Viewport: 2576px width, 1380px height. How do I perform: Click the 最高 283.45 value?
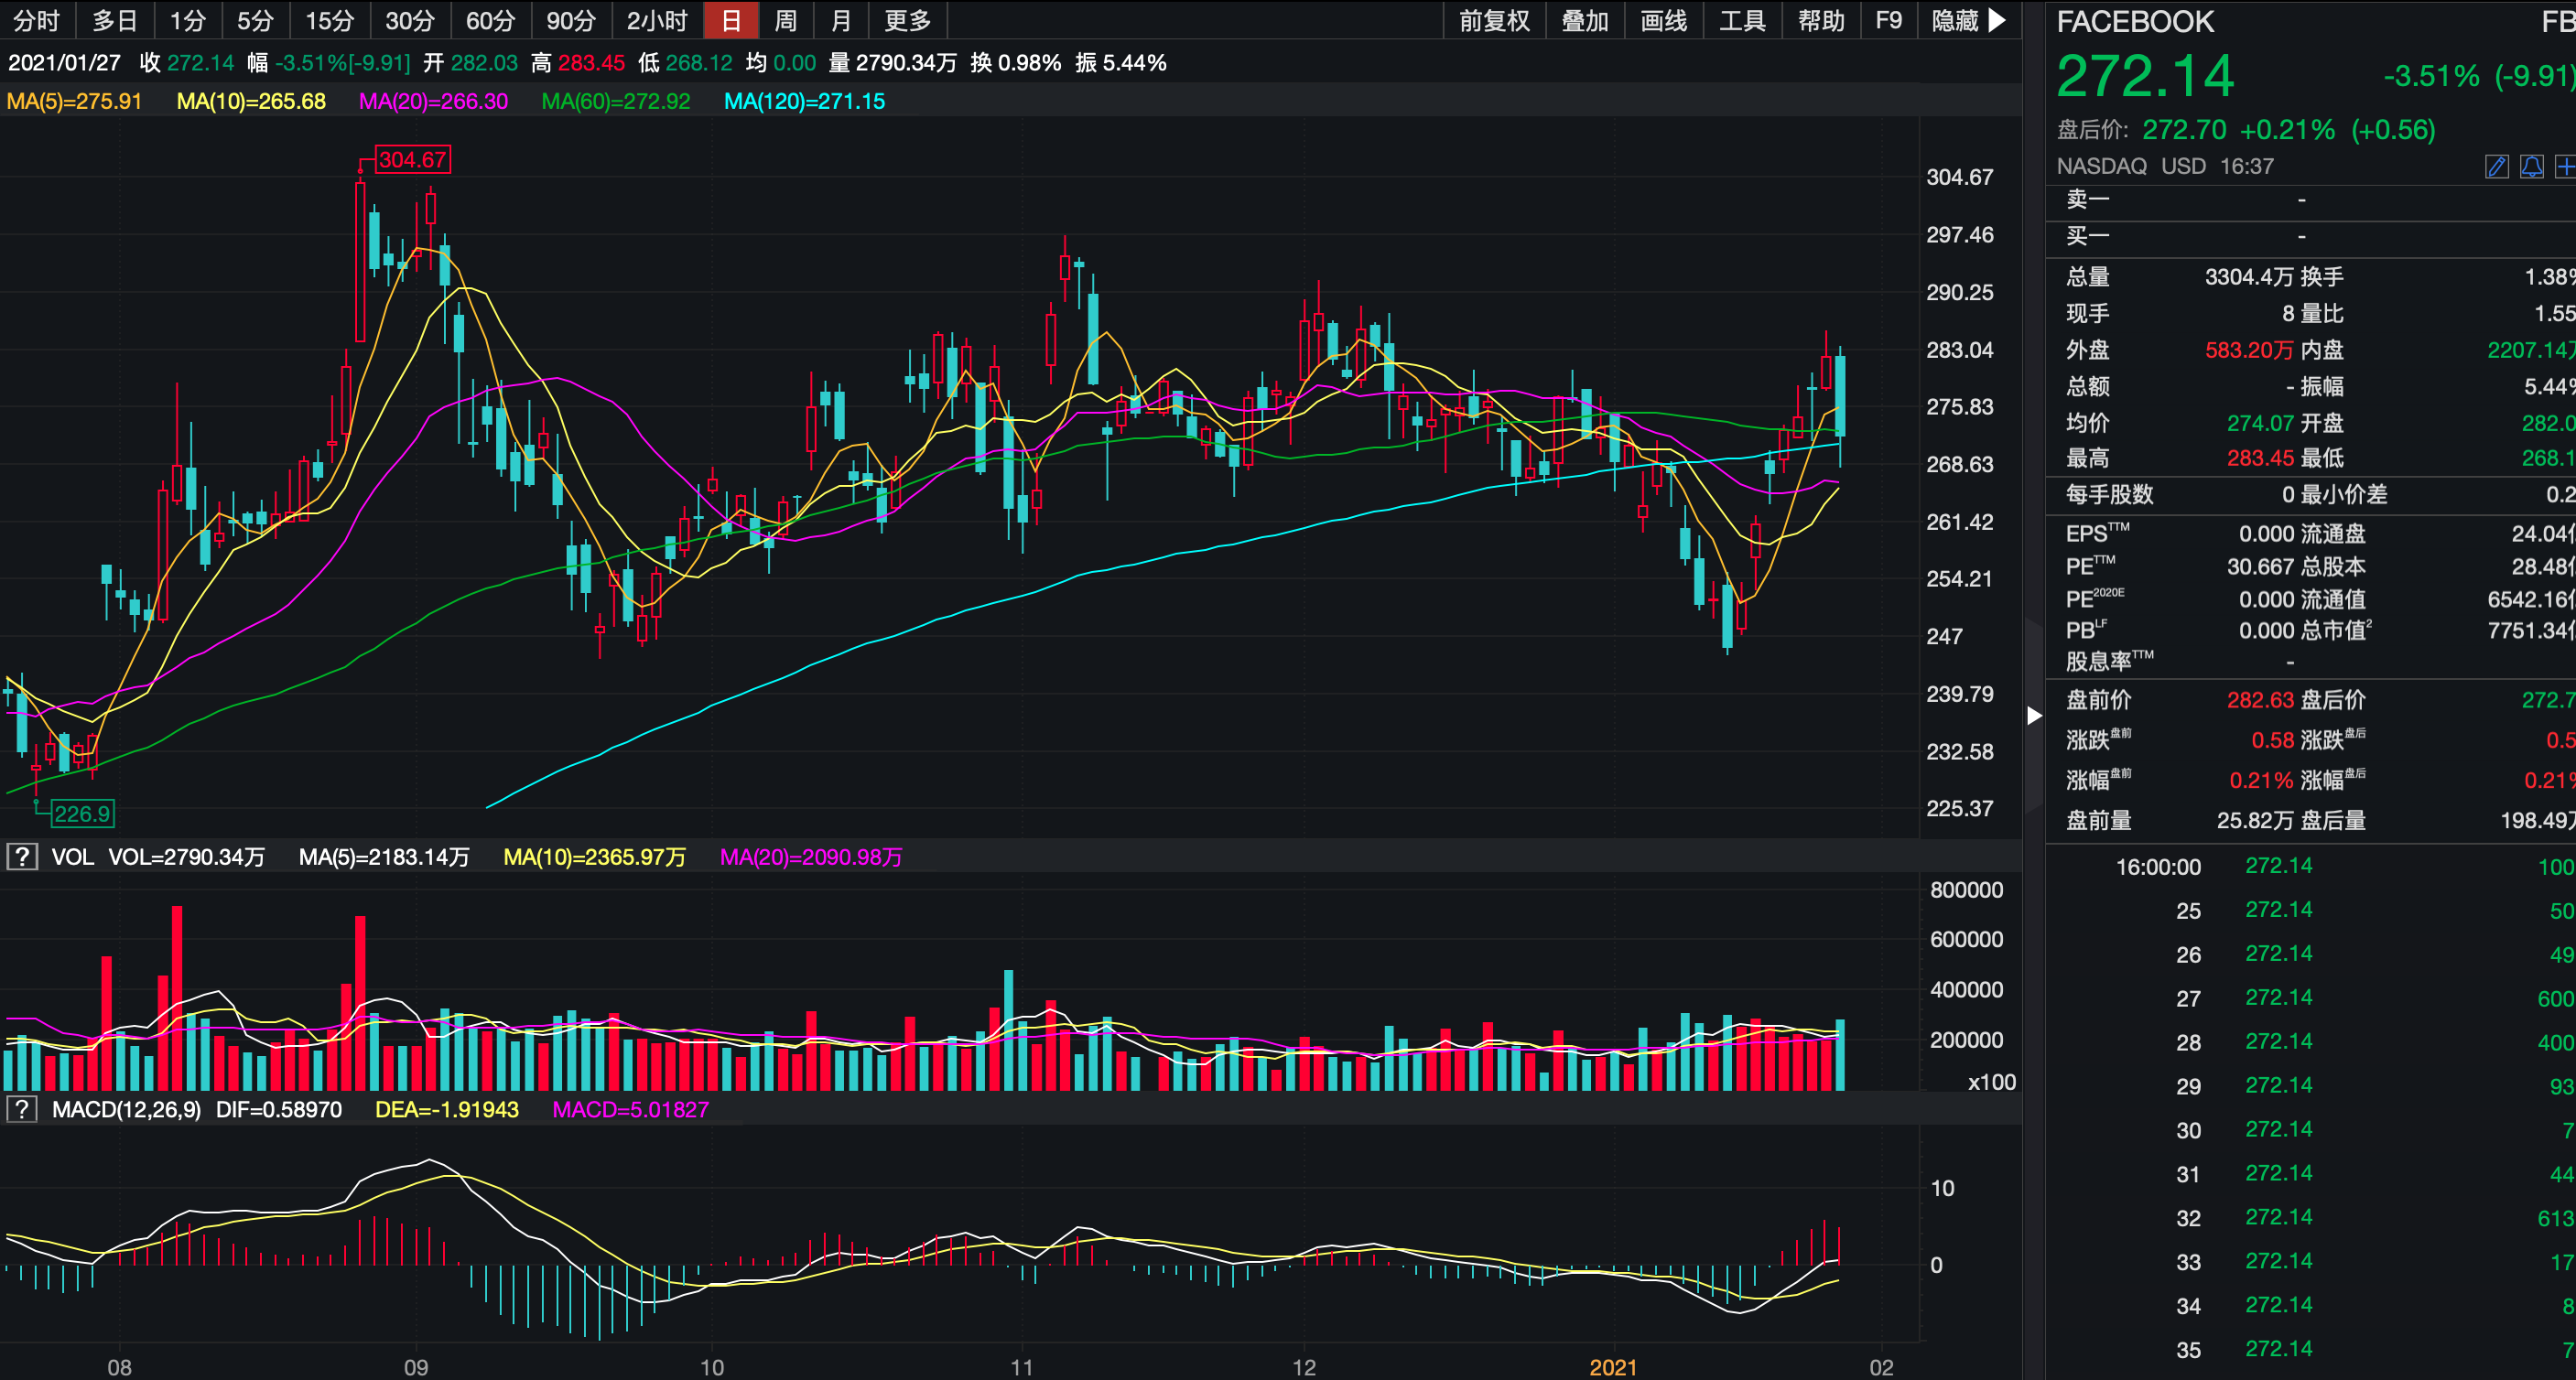(2260, 458)
